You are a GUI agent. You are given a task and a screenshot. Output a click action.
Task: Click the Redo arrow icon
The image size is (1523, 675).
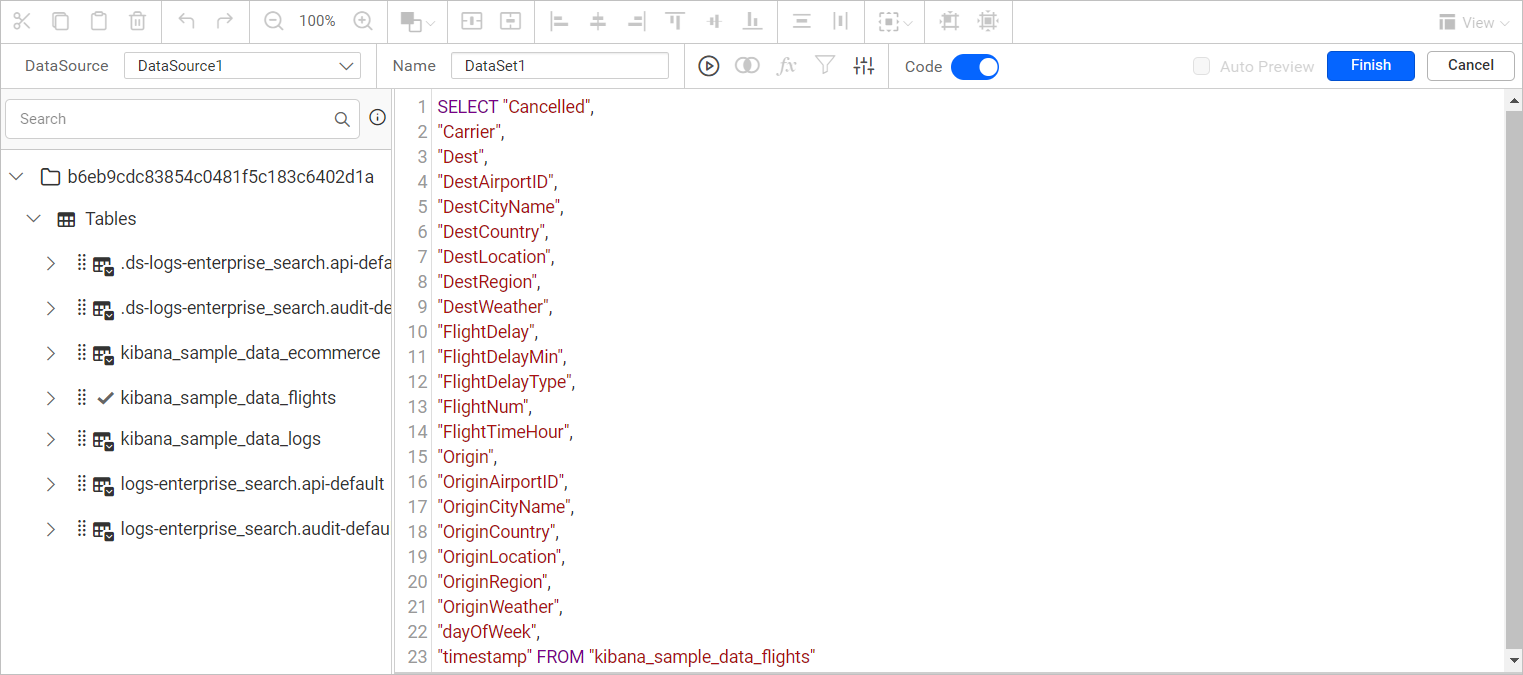tap(225, 21)
